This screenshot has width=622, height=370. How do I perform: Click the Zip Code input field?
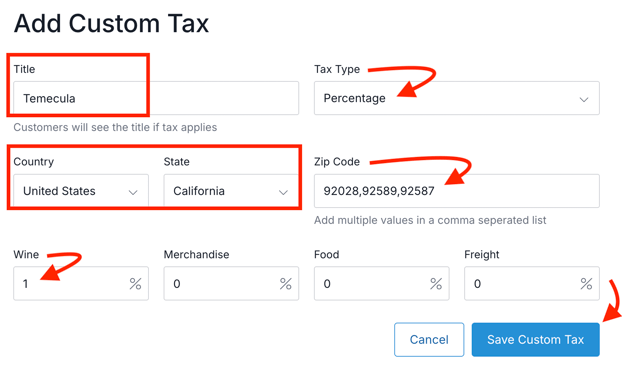click(x=457, y=191)
